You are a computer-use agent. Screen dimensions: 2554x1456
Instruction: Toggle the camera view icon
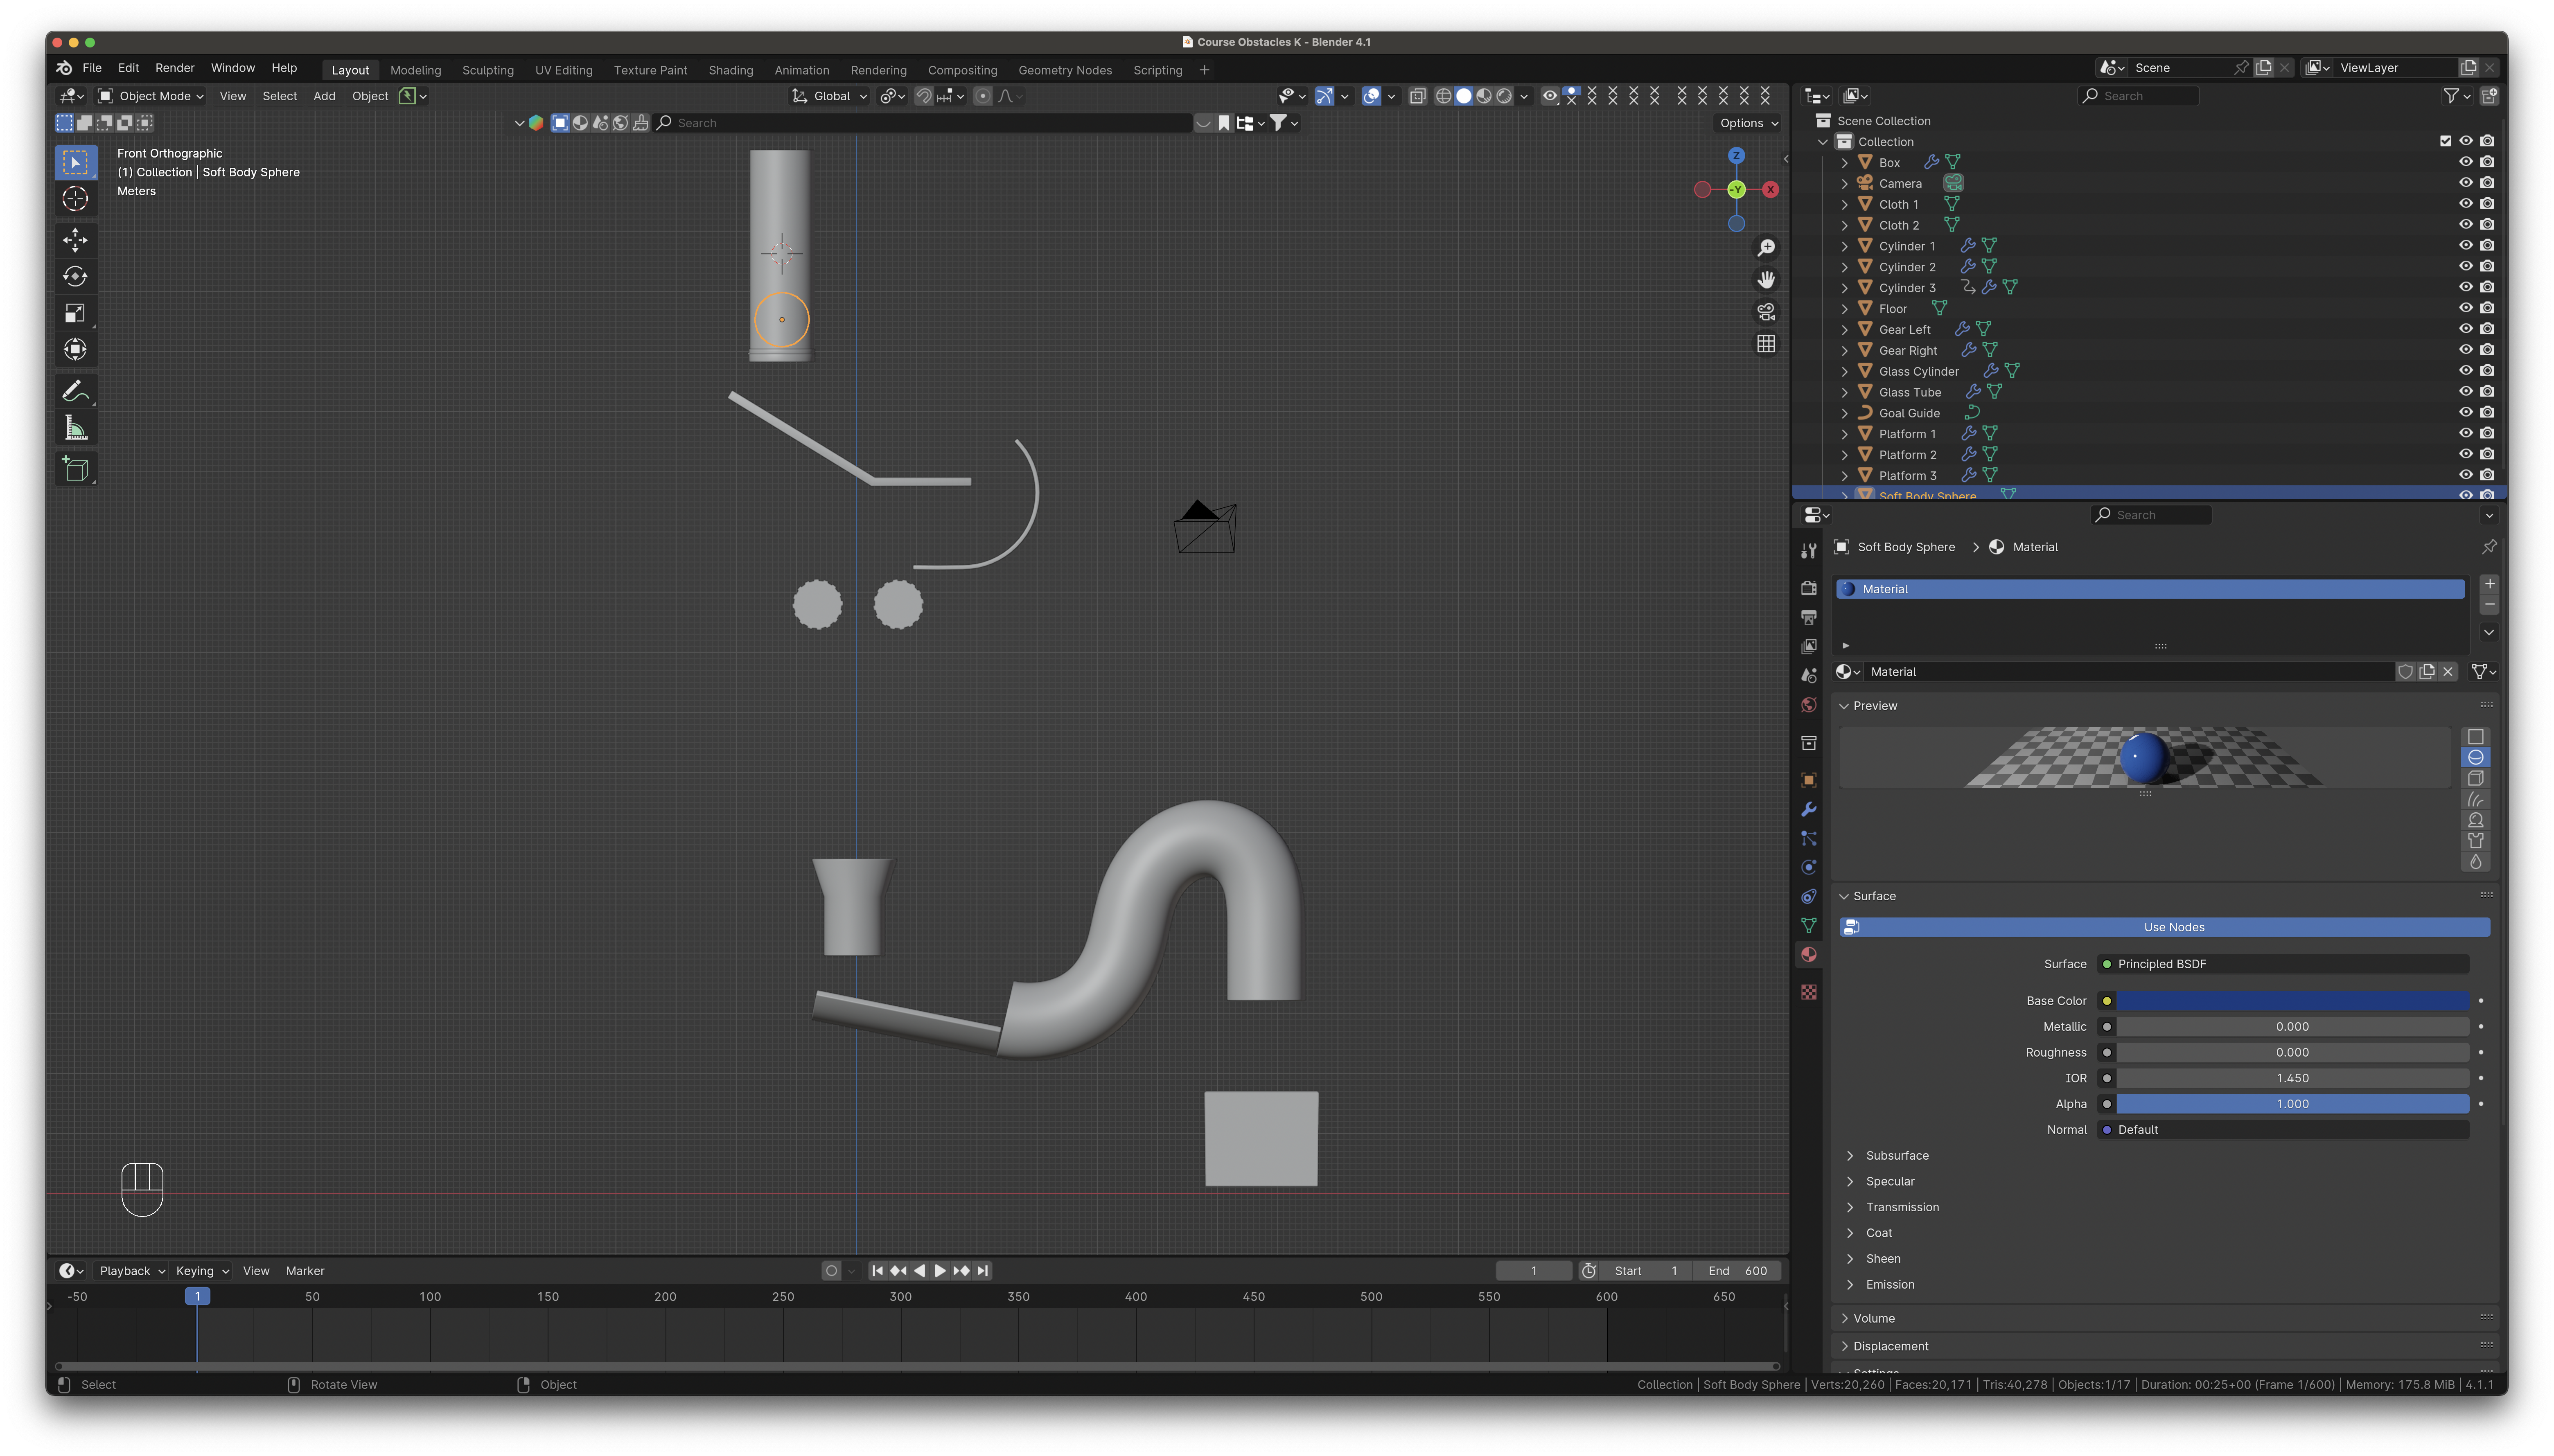coord(1766,312)
